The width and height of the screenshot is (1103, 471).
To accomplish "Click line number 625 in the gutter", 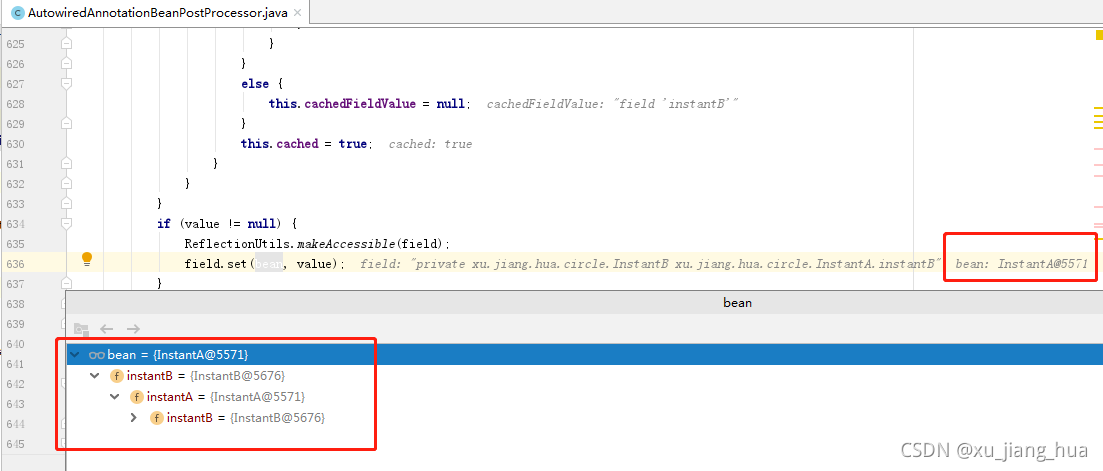I will click(x=15, y=44).
